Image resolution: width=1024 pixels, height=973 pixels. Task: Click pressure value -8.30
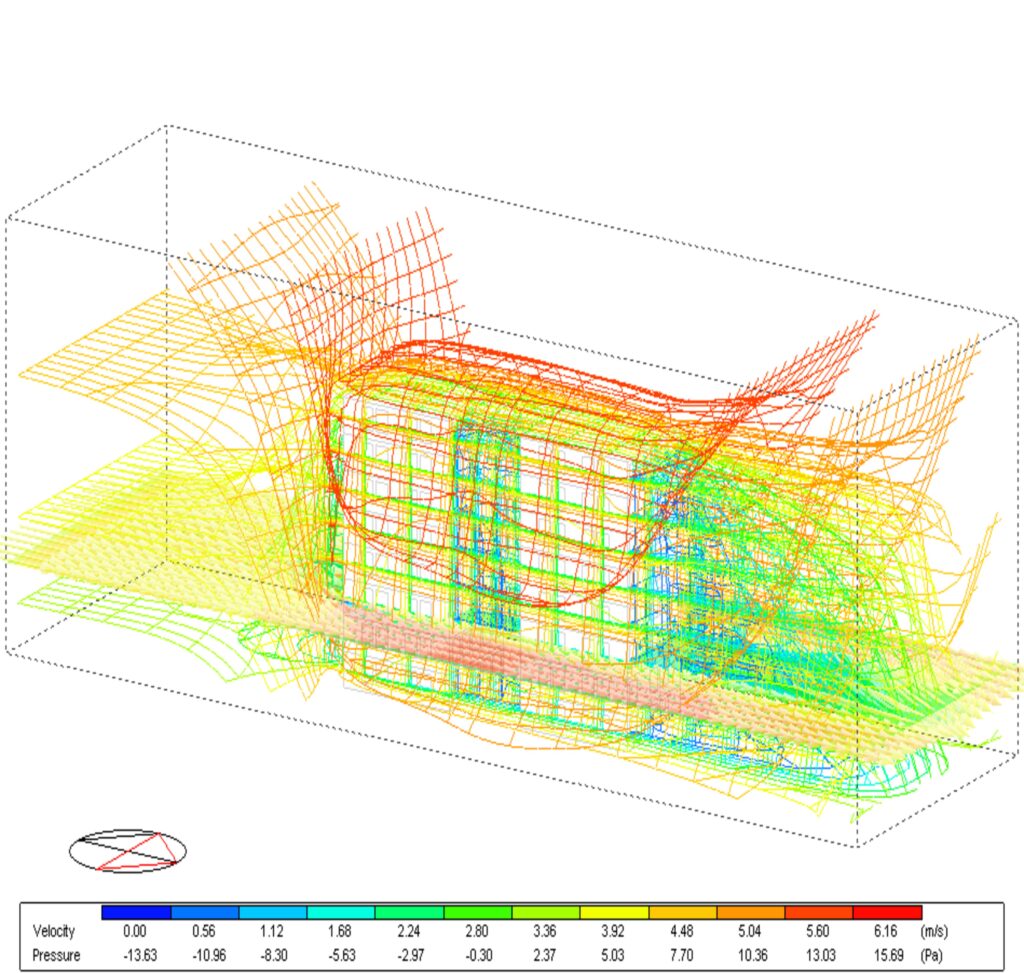coord(274,955)
